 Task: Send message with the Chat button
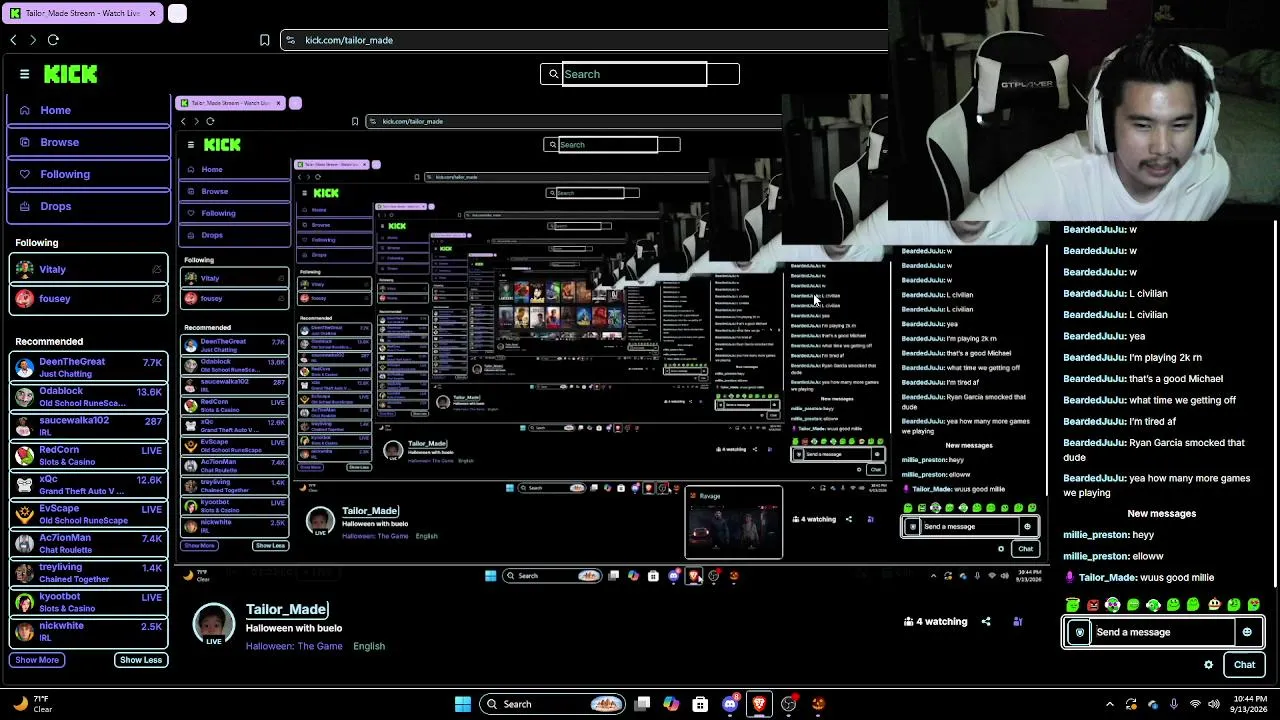1244,665
